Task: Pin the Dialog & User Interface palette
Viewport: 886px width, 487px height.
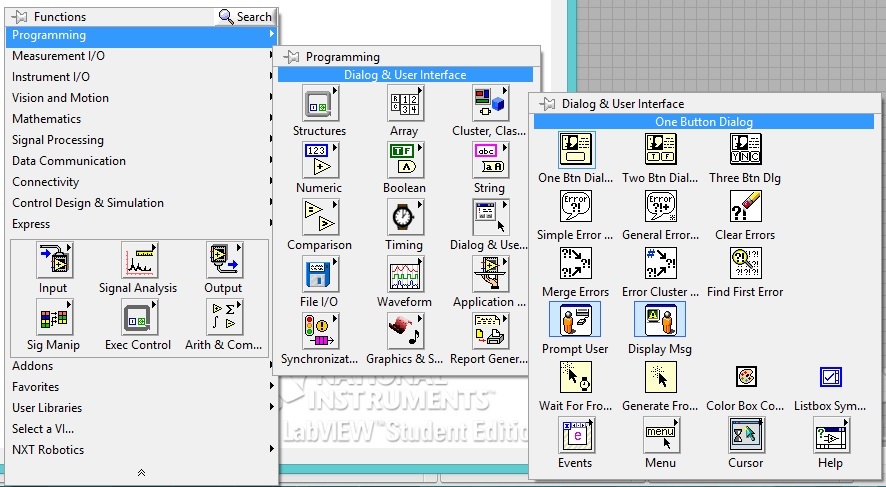Action: 546,104
